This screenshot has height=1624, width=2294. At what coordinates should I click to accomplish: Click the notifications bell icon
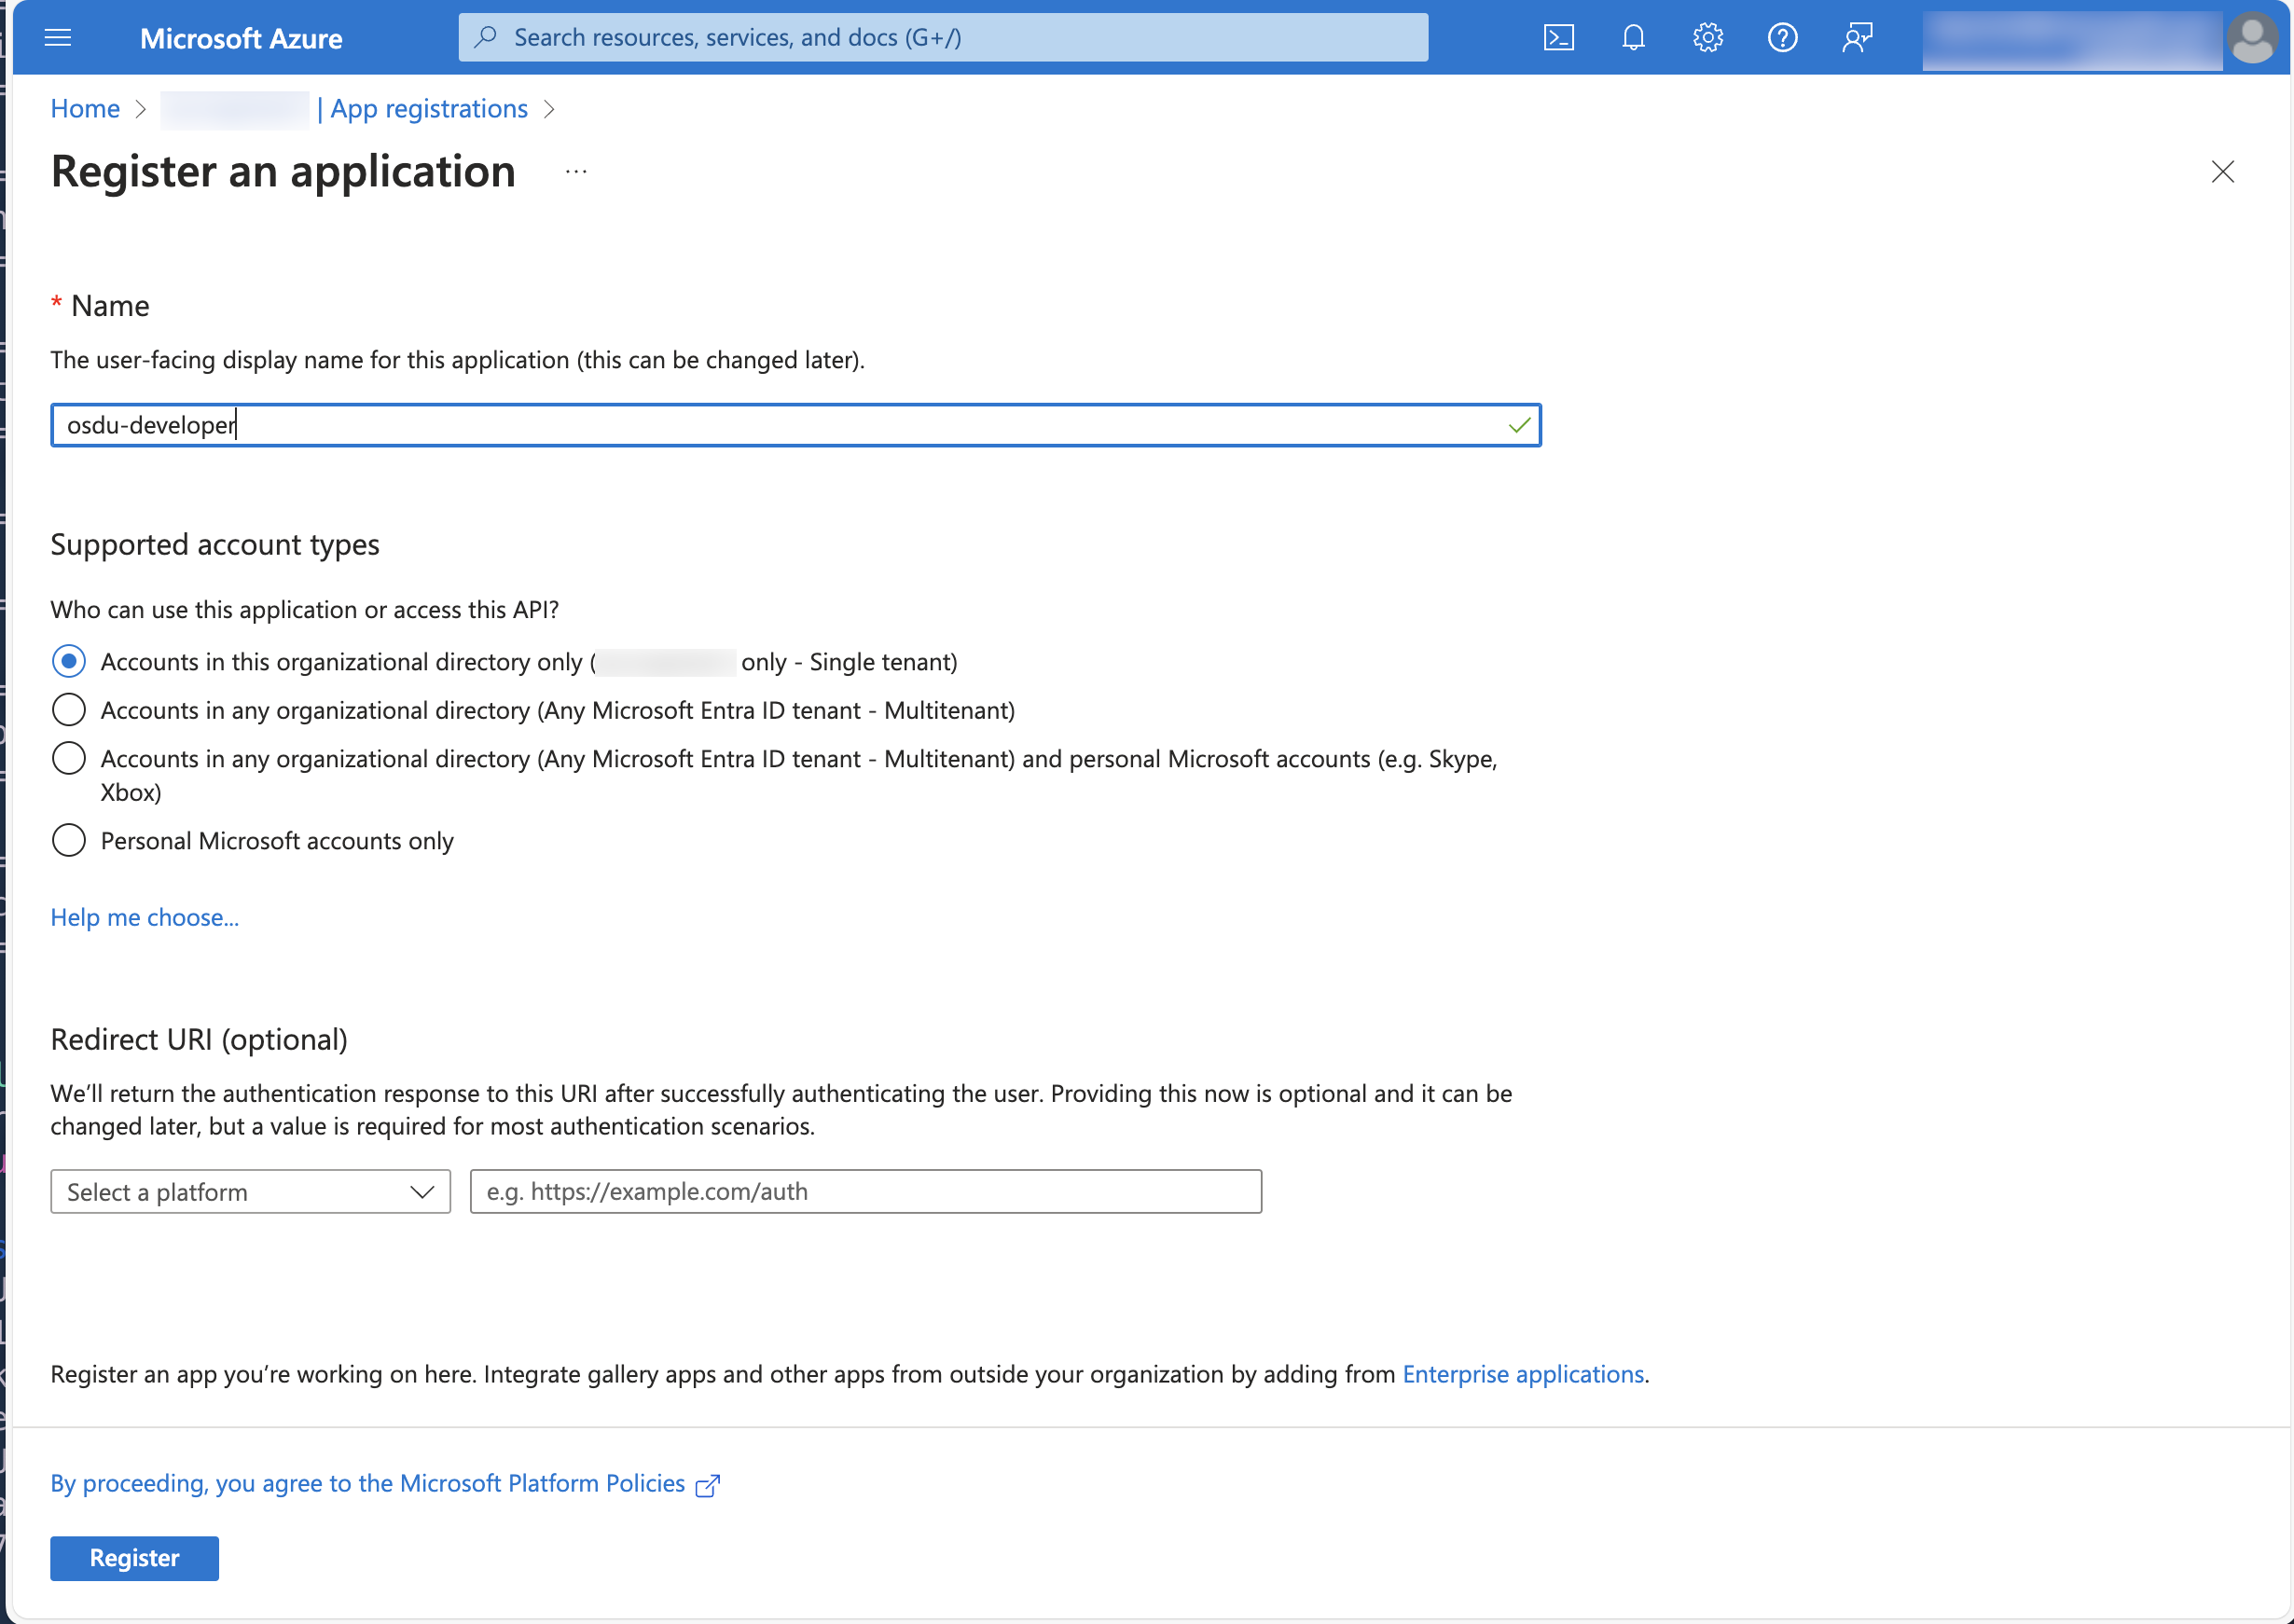[x=1631, y=35]
